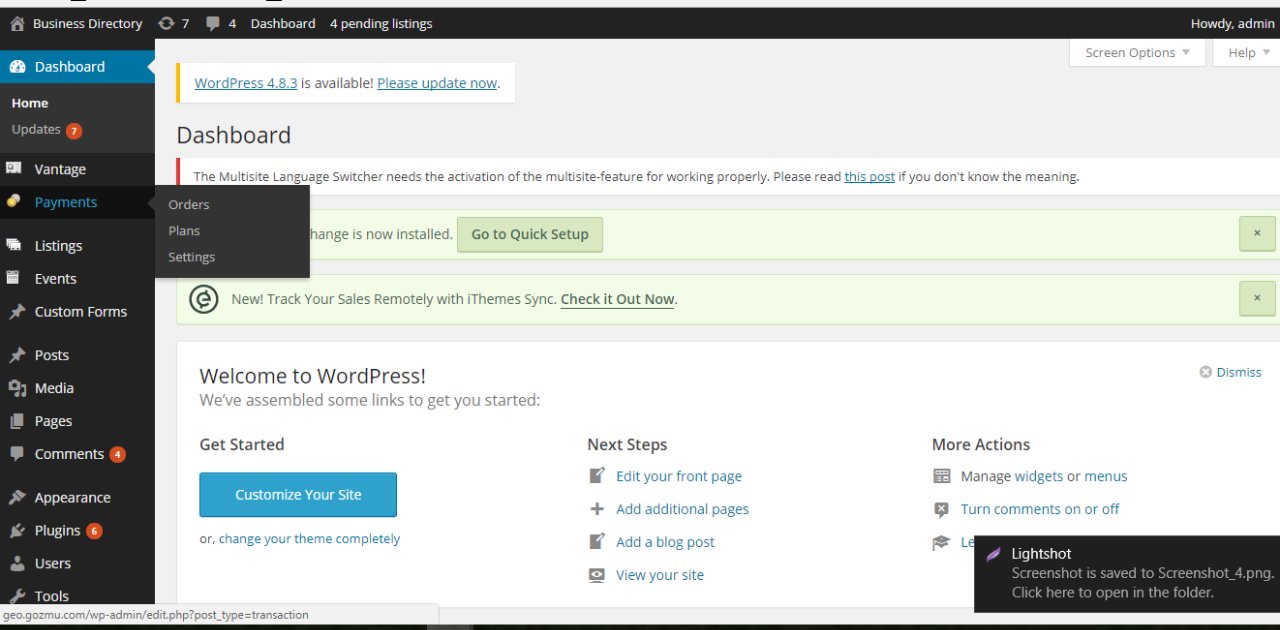Click the Plugins plug icon

click(17, 531)
